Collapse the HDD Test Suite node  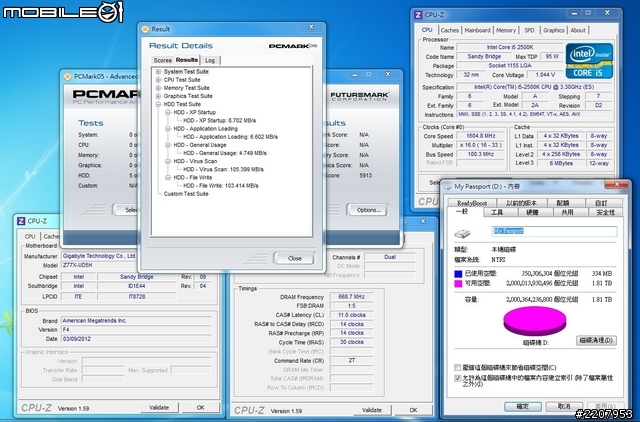click(158, 104)
